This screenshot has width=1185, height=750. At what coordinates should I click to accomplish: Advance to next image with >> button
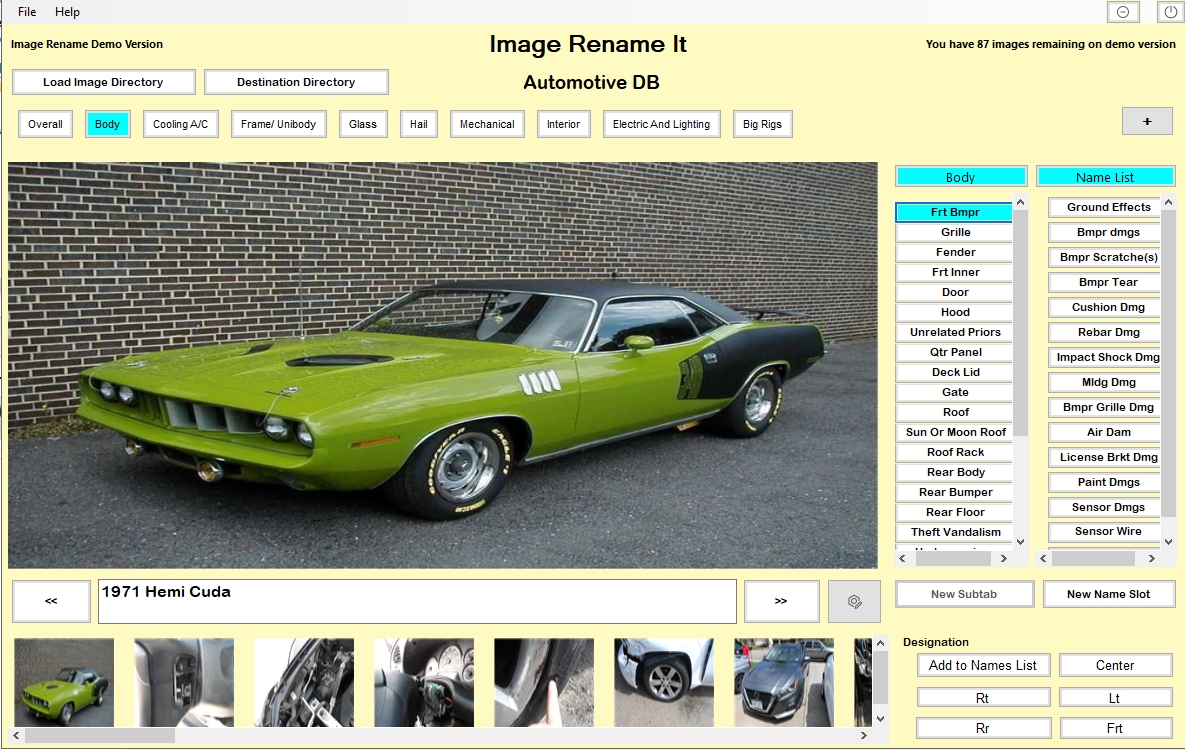780,601
